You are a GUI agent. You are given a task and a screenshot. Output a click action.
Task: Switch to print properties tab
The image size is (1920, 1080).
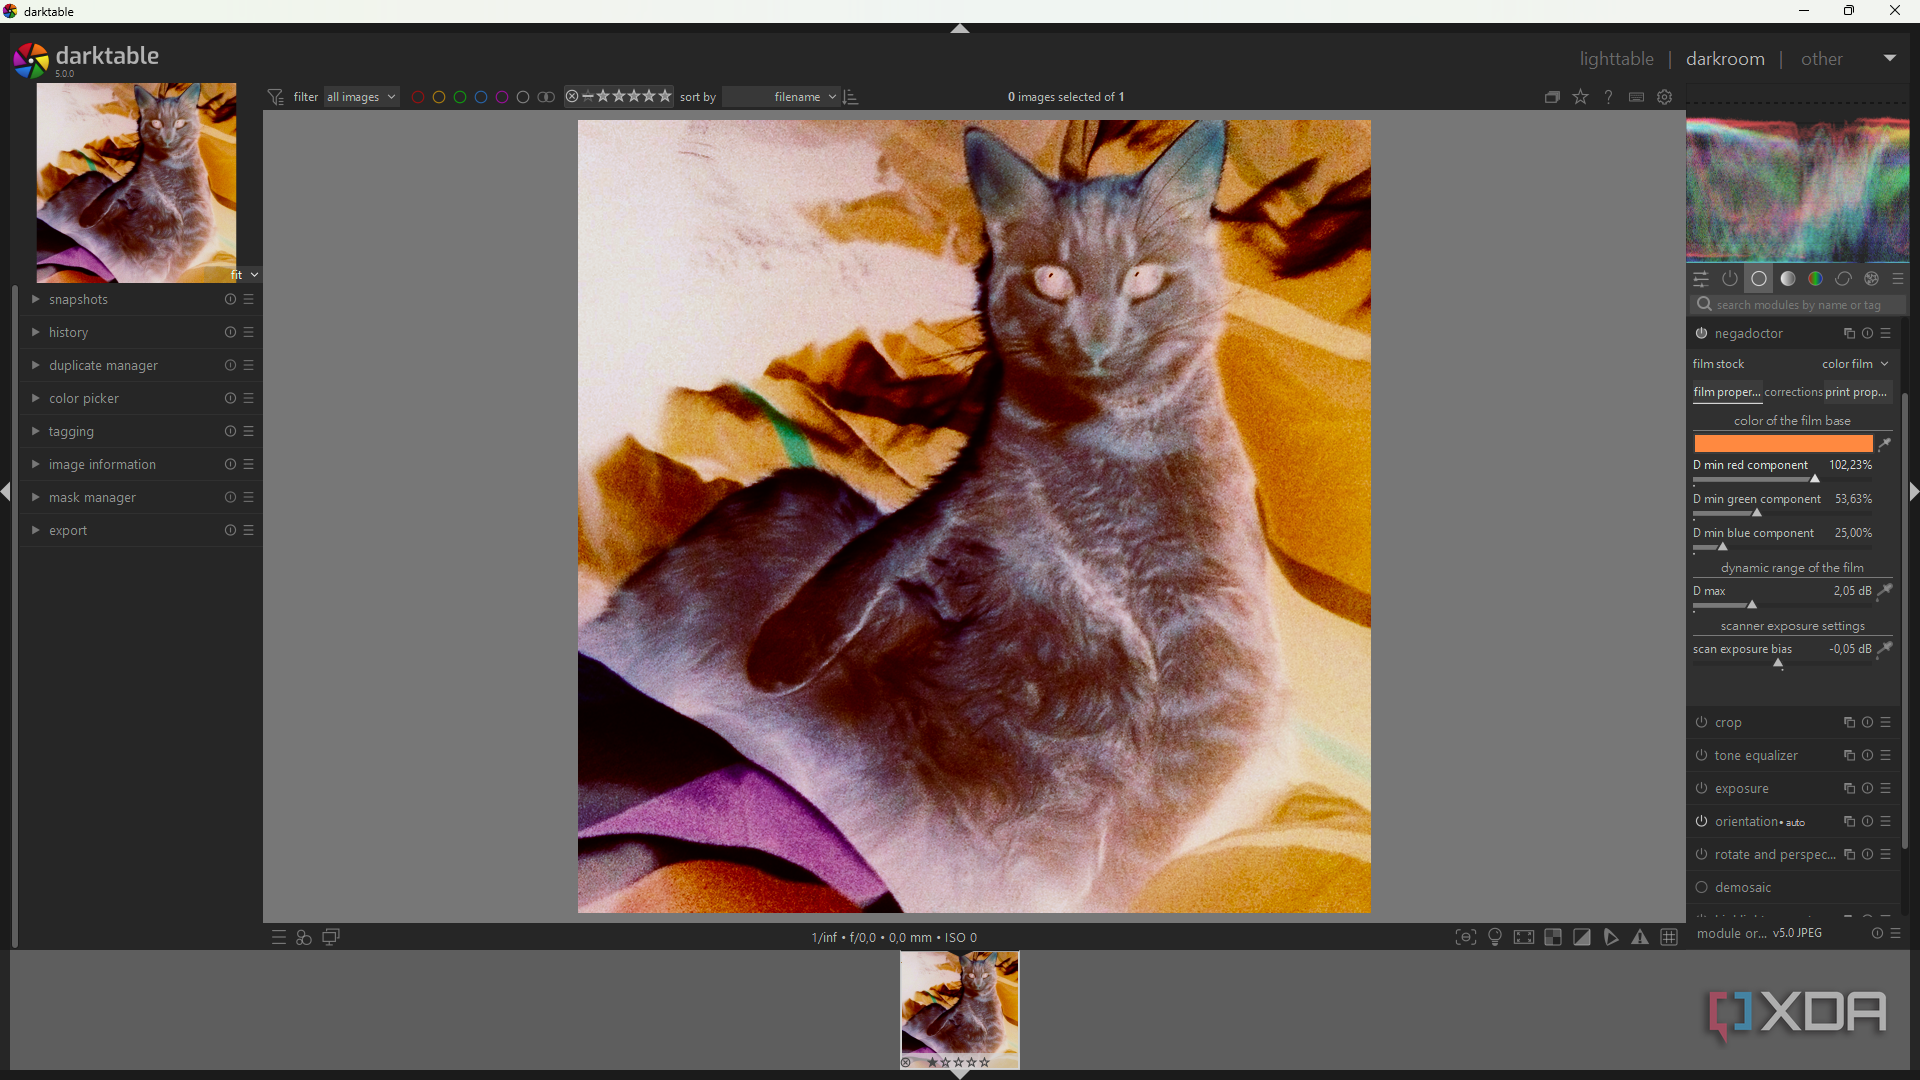click(x=1858, y=392)
